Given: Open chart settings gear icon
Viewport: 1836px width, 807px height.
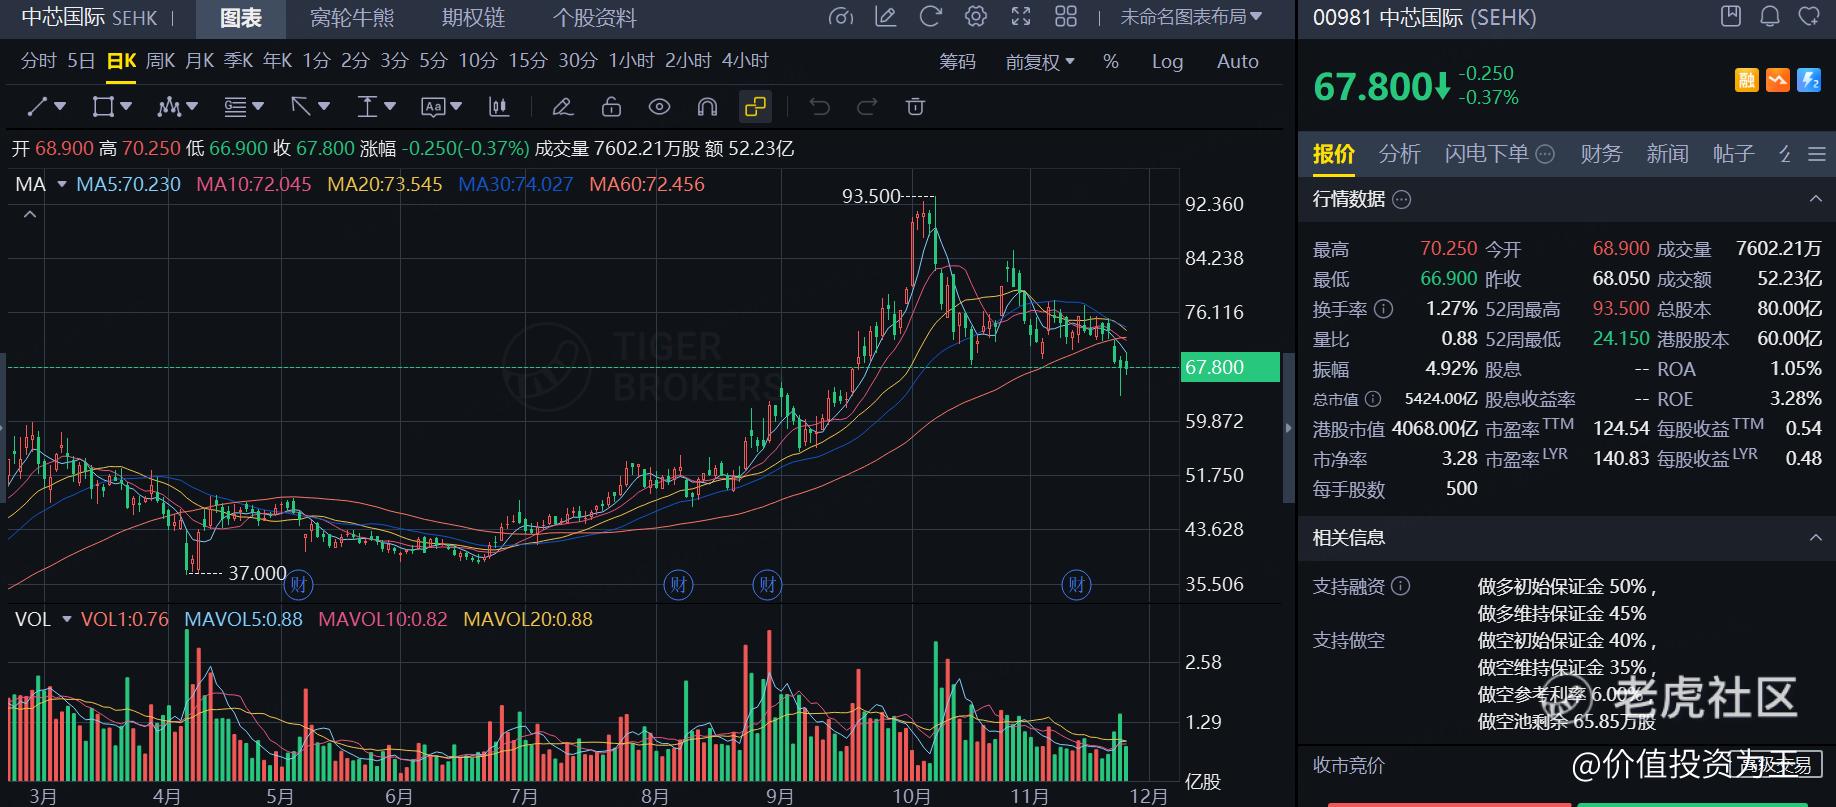Looking at the screenshot, I should point(975,17).
